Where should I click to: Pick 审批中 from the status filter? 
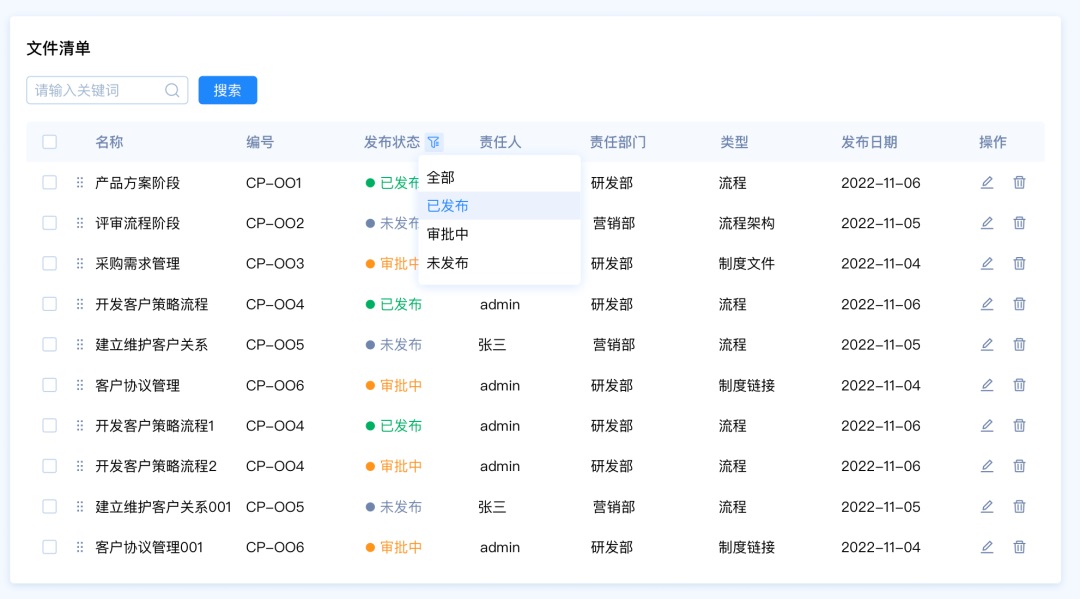[448, 234]
